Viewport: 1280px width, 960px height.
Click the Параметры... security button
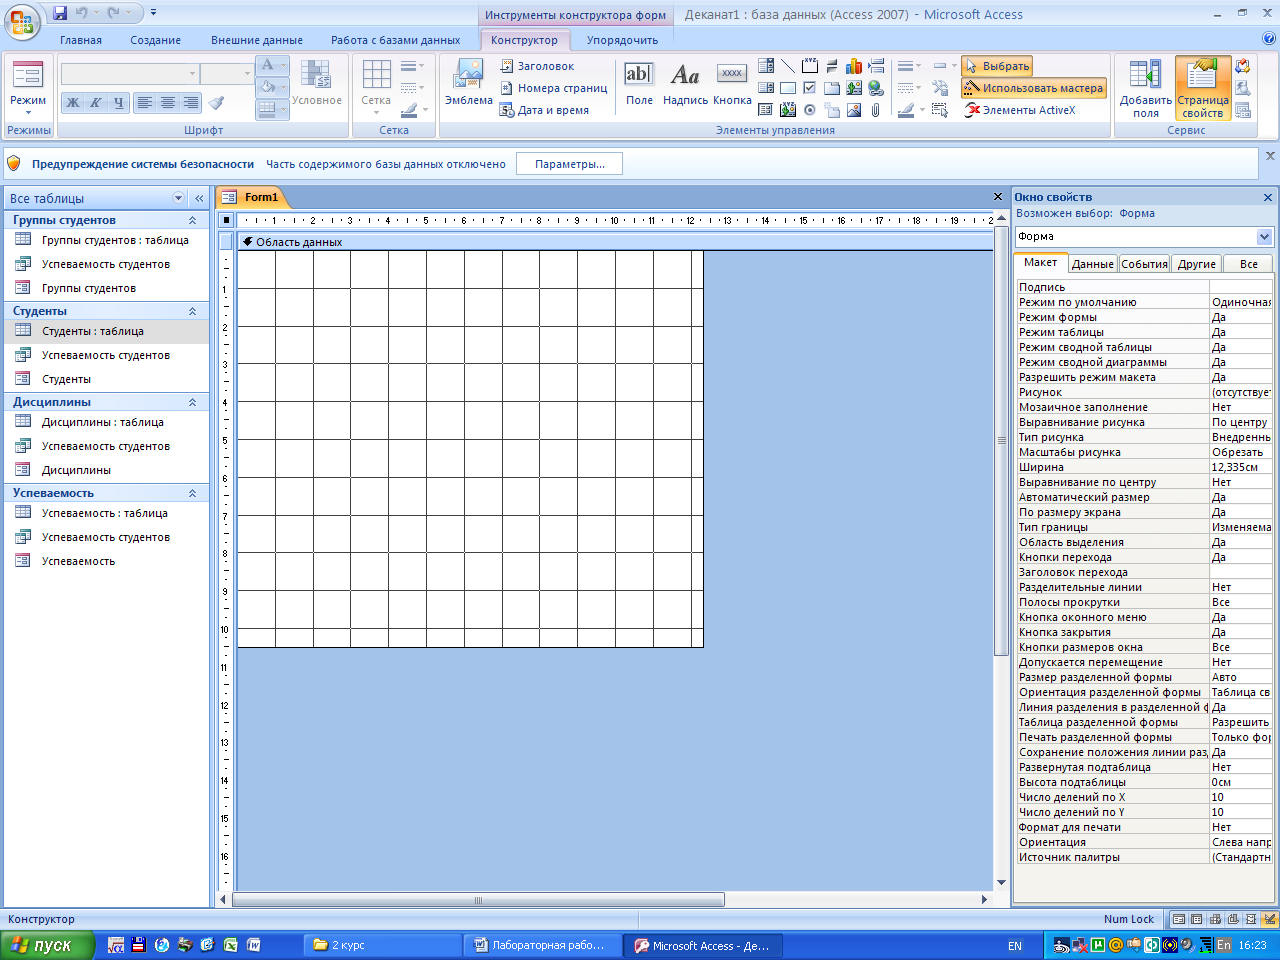569,164
